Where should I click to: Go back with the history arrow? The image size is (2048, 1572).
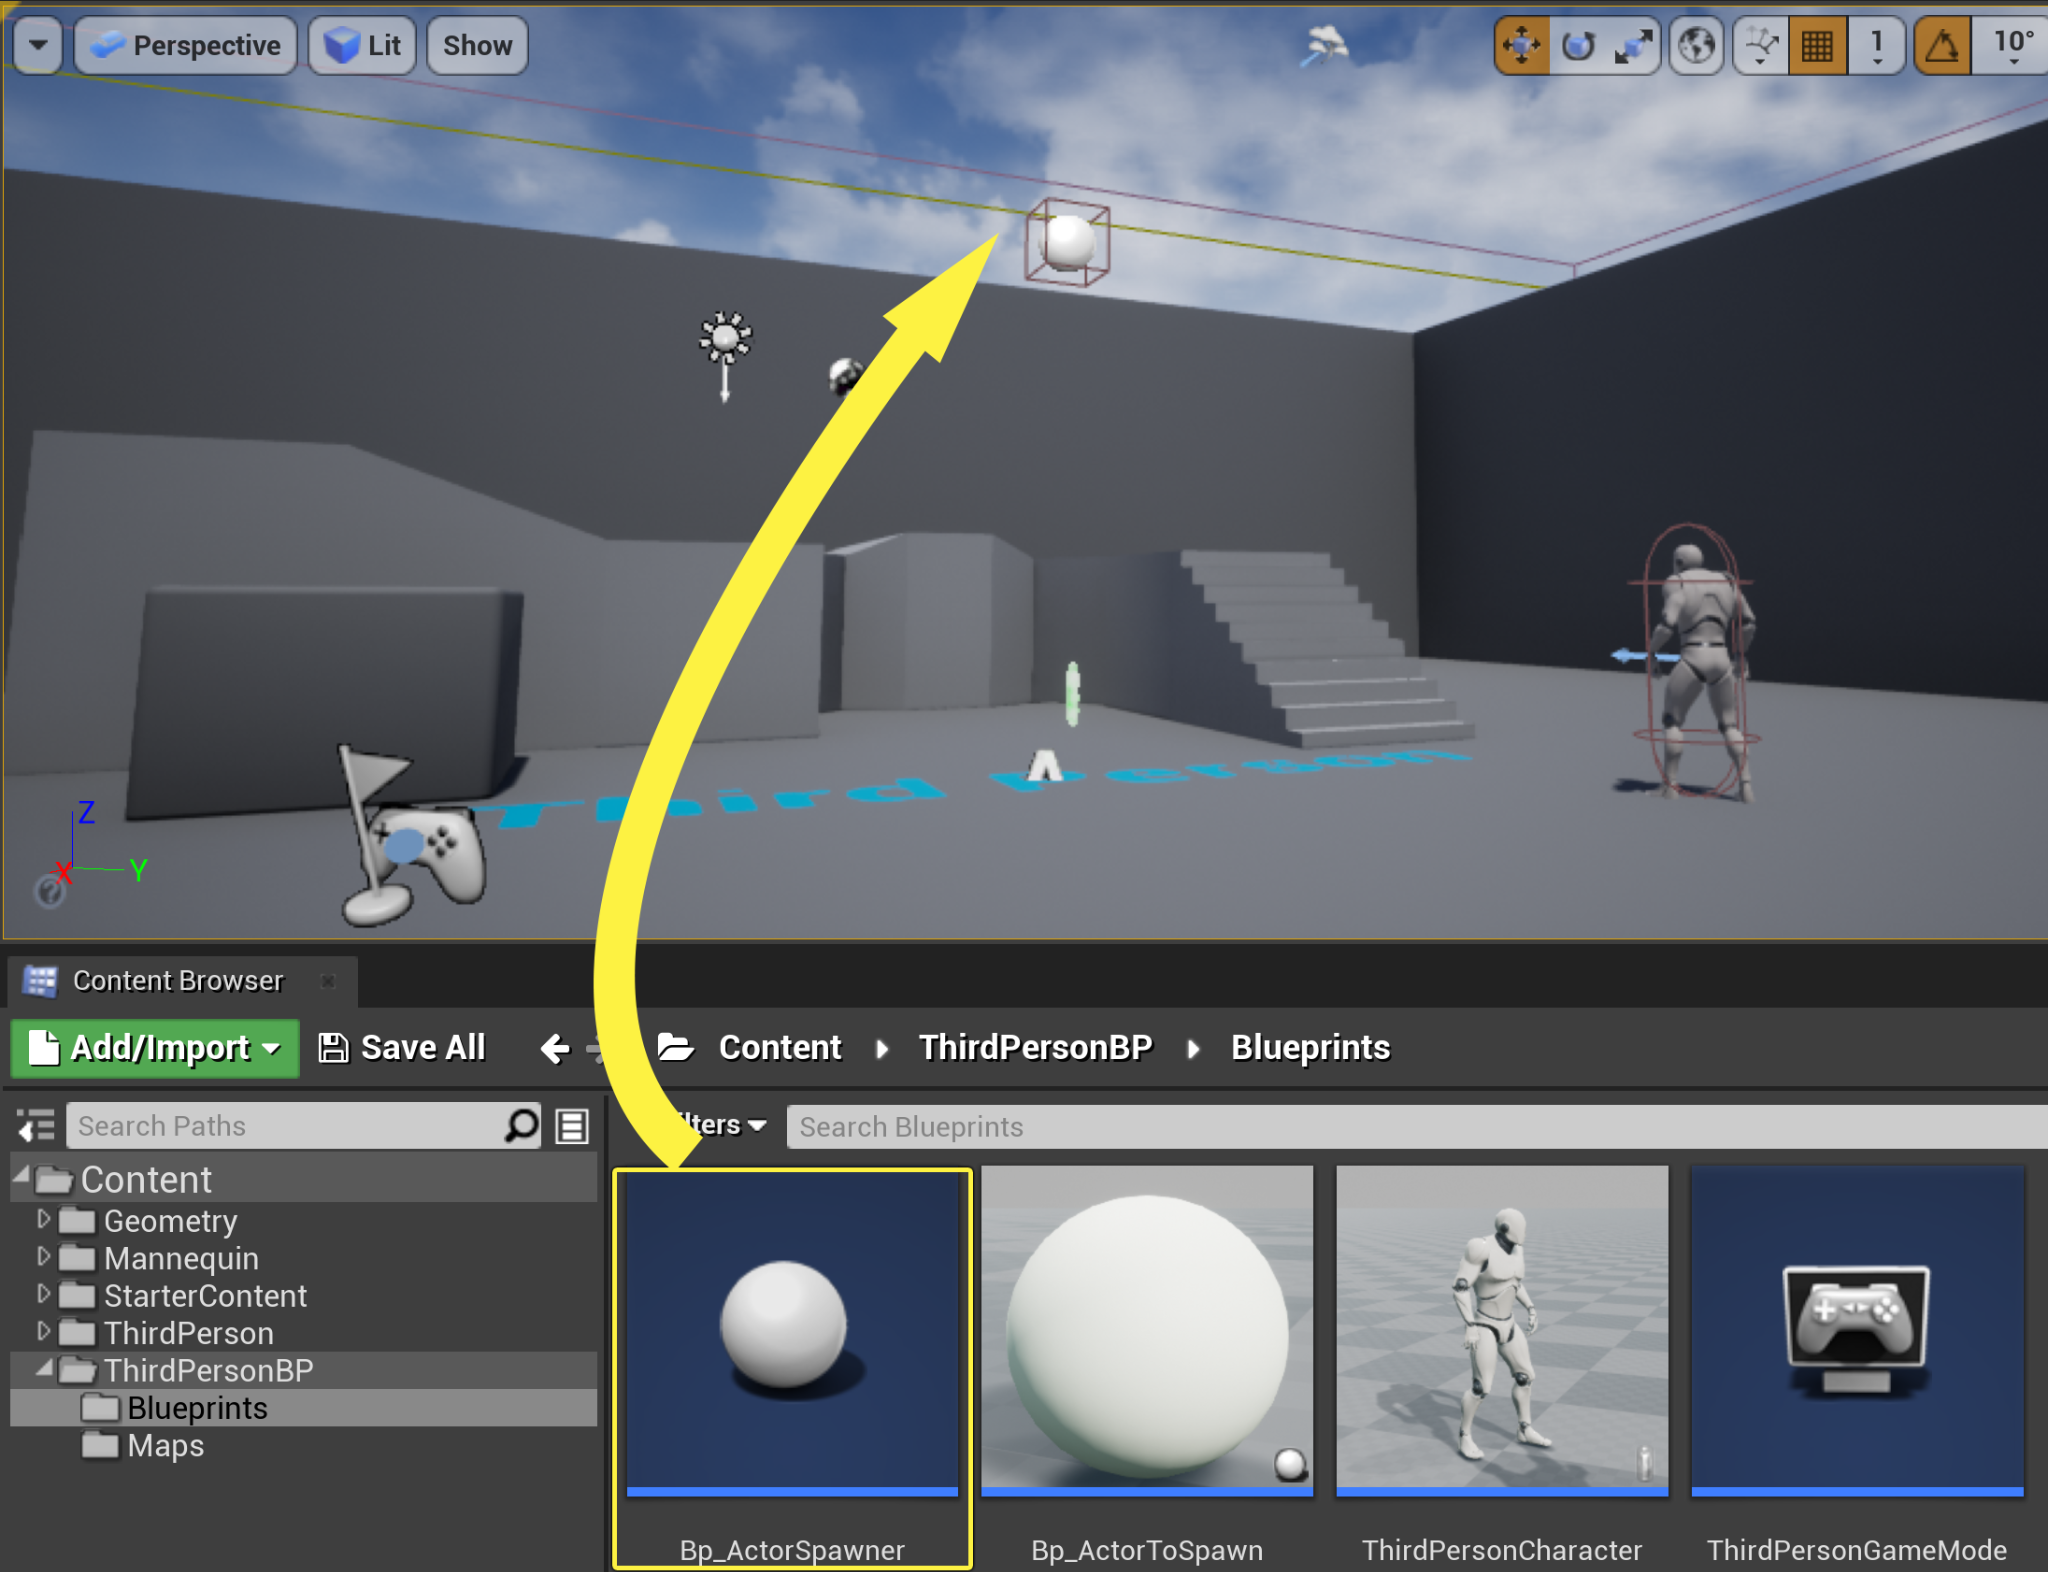tap(555, 1048)
